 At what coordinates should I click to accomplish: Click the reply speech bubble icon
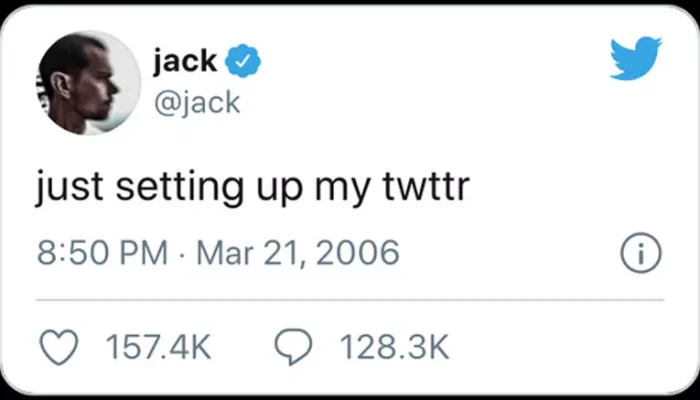(x=292, y=347)
